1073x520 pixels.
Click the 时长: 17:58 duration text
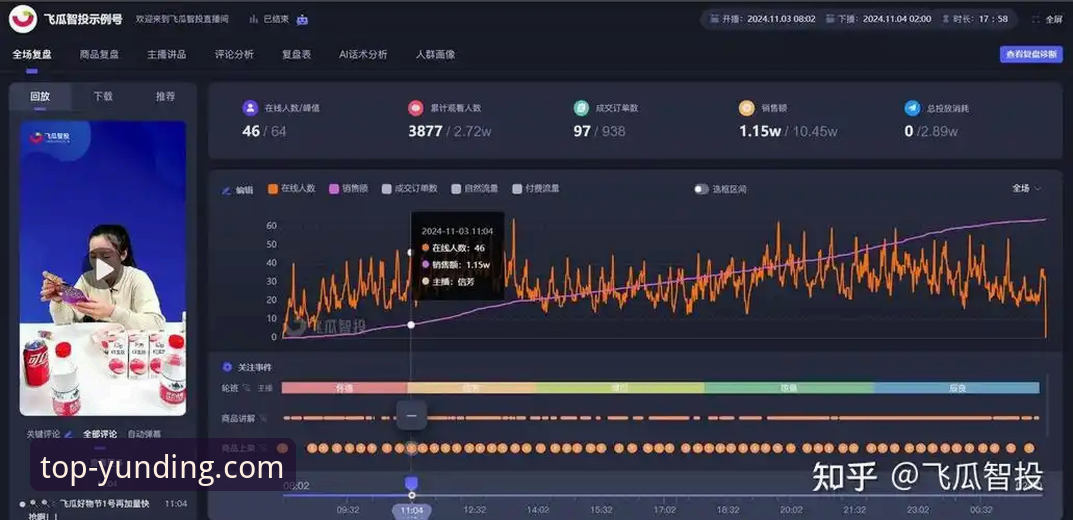981,19
